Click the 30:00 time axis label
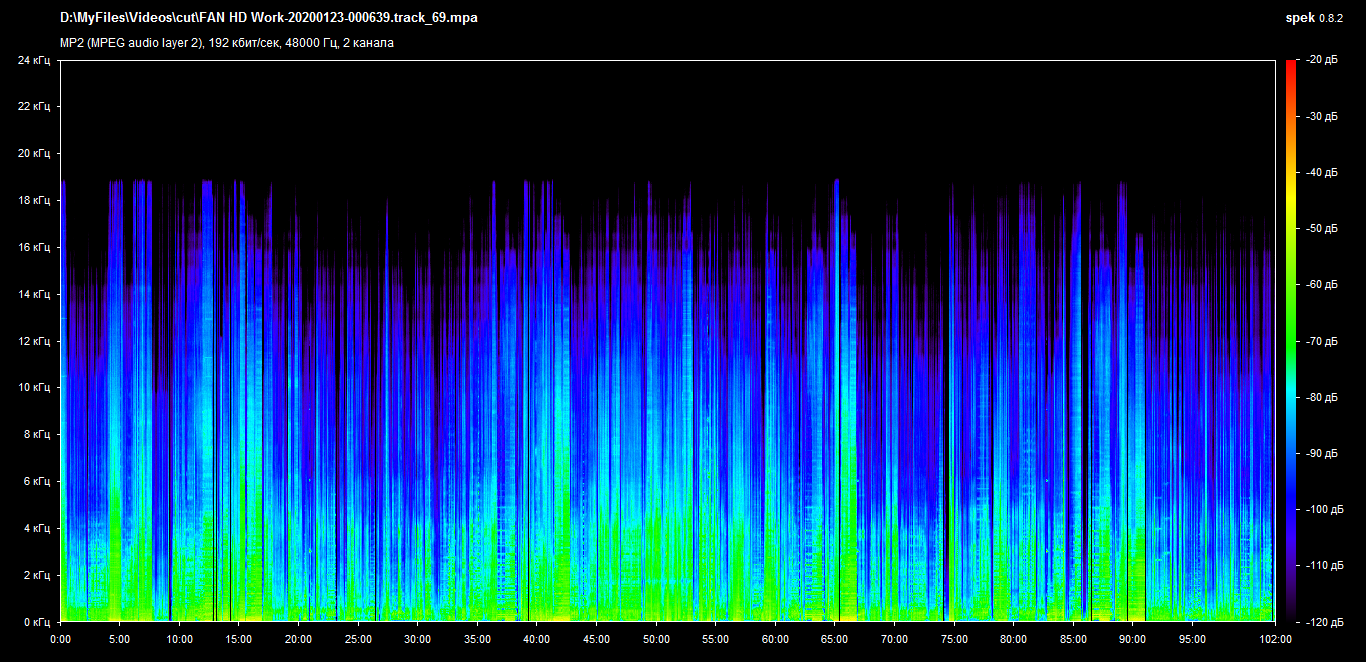 click(x=418, y=639)
